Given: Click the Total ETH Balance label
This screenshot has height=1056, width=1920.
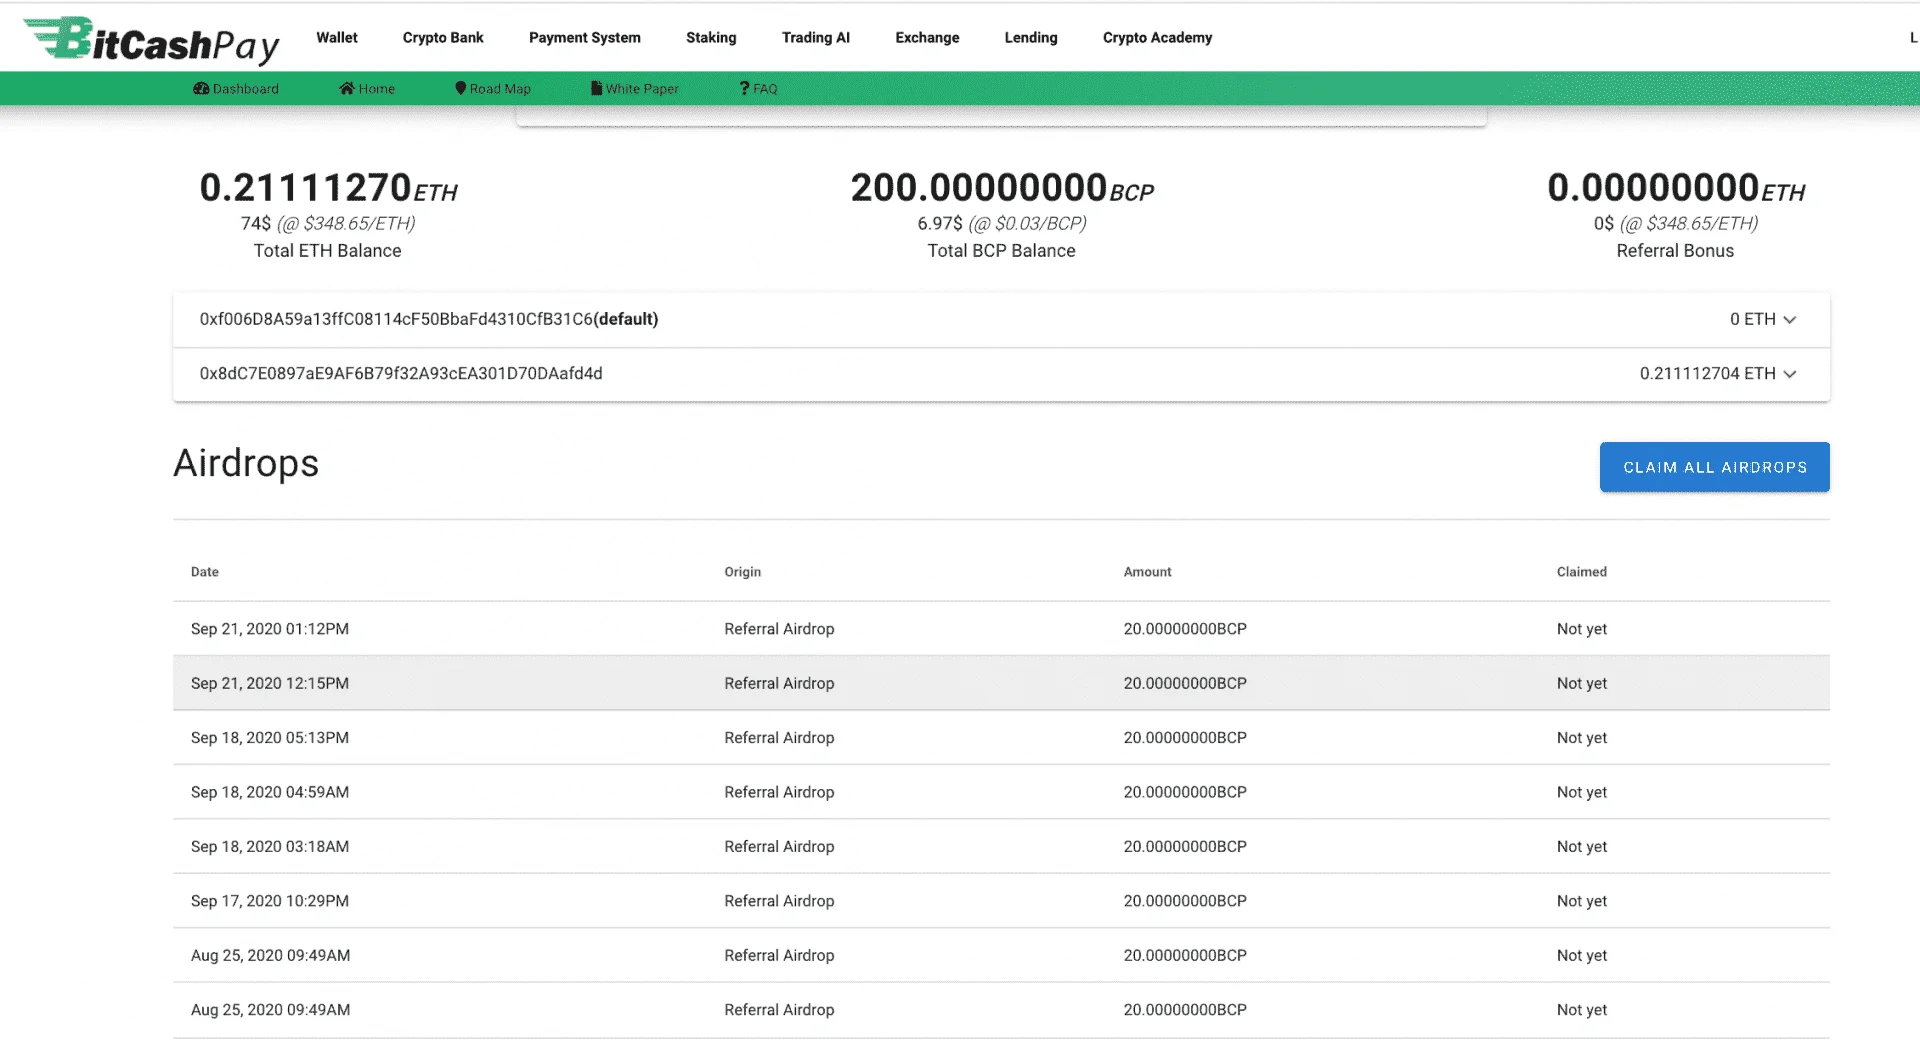Looking at the screenshot, I should point(327,251).
